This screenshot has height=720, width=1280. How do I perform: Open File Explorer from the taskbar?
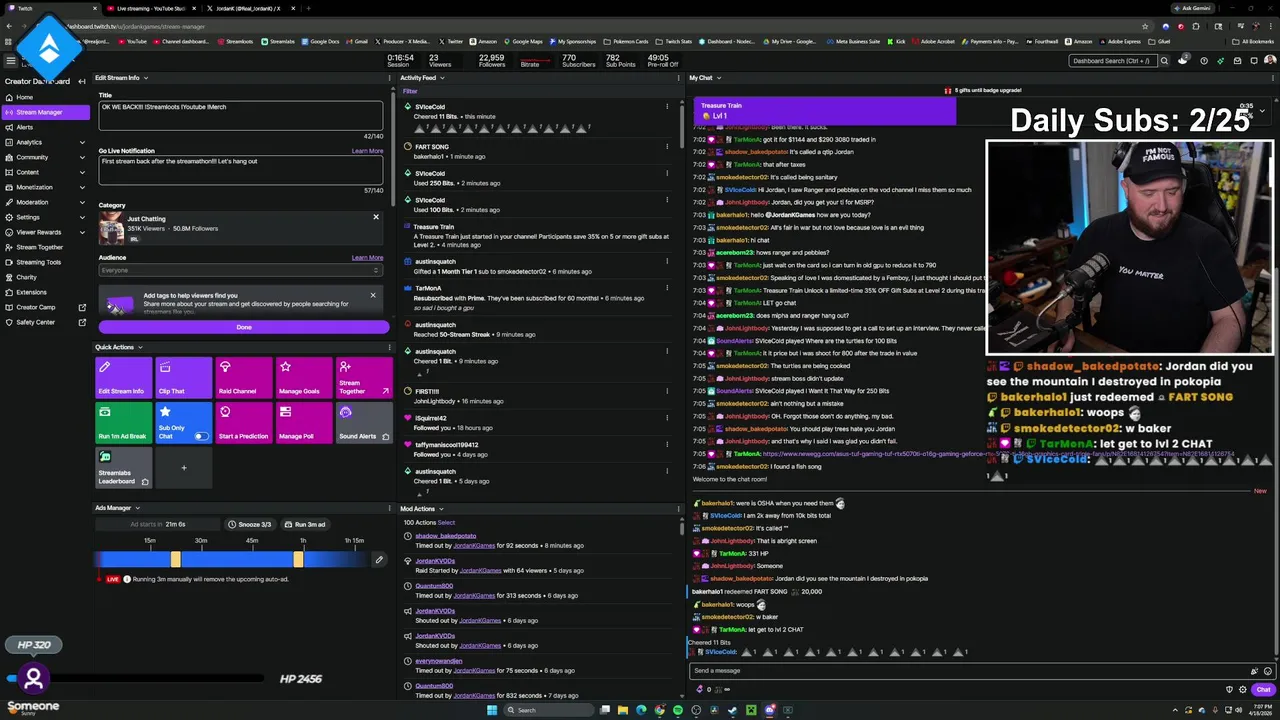click(x=622, y=710)
